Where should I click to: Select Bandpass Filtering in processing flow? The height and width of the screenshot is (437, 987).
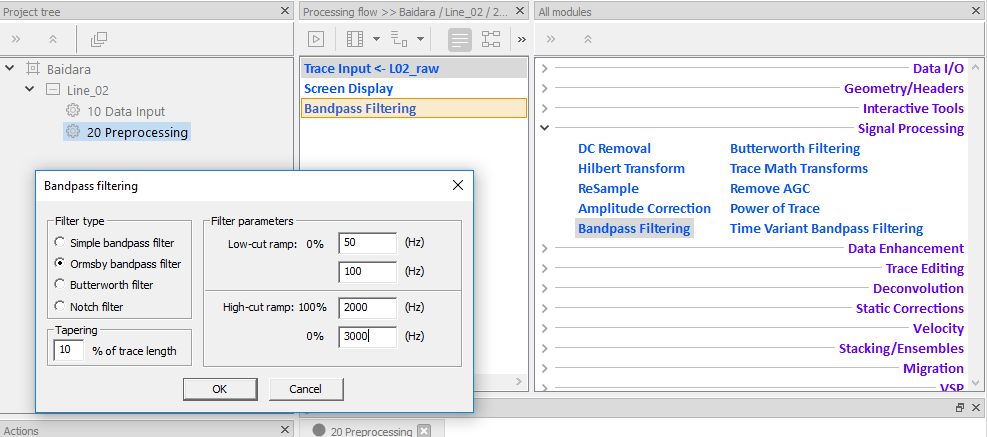pos(414,108)
